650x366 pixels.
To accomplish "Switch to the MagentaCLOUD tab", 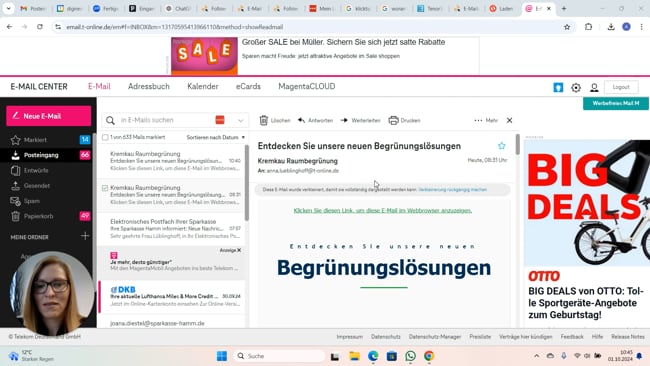I will 307,86.
